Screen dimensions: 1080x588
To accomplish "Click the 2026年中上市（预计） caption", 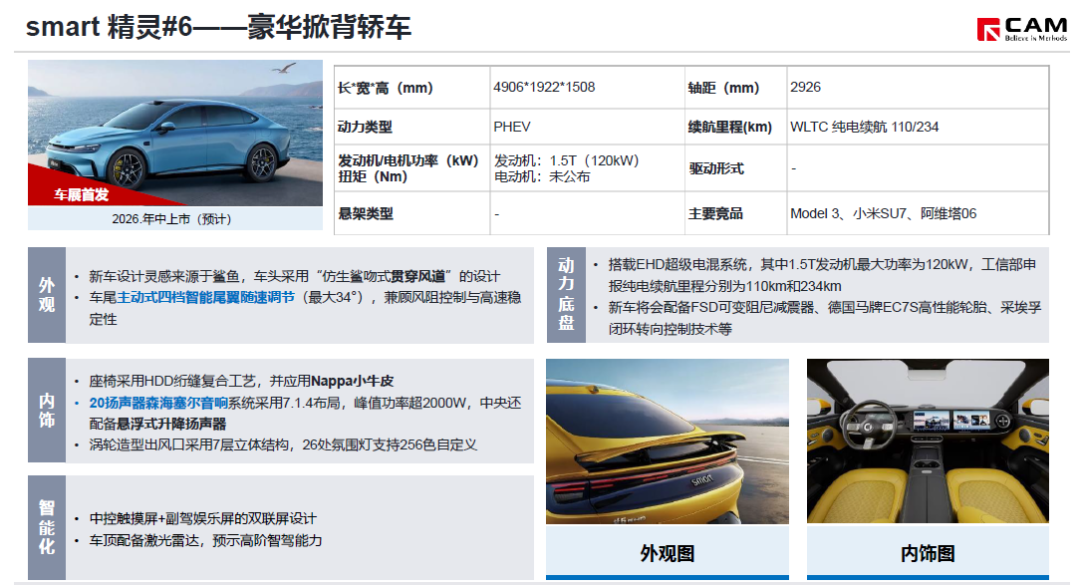I will click(172, 219).
